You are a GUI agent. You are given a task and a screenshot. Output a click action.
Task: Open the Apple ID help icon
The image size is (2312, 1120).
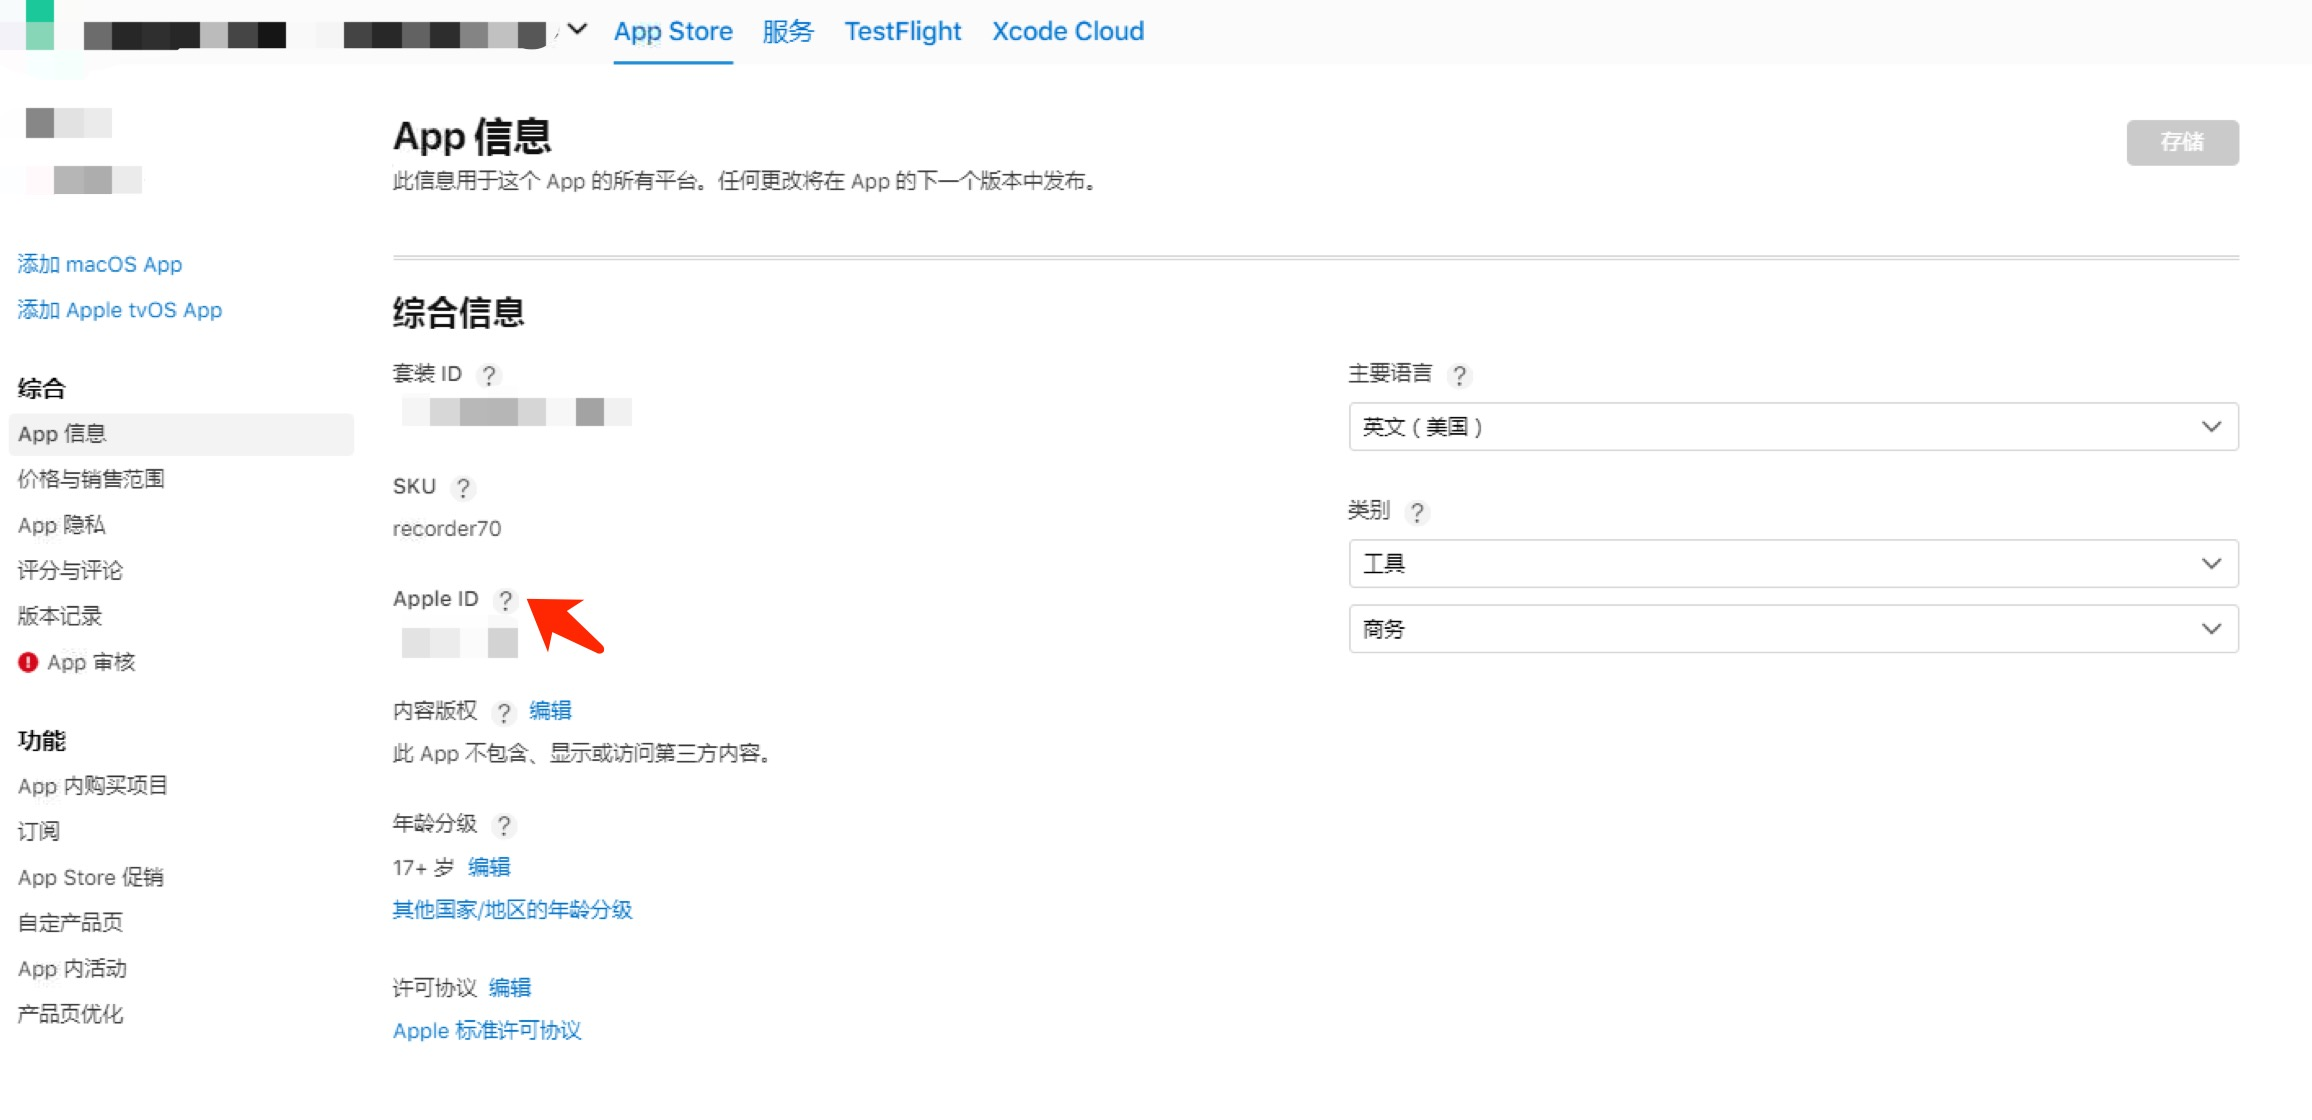505,602
